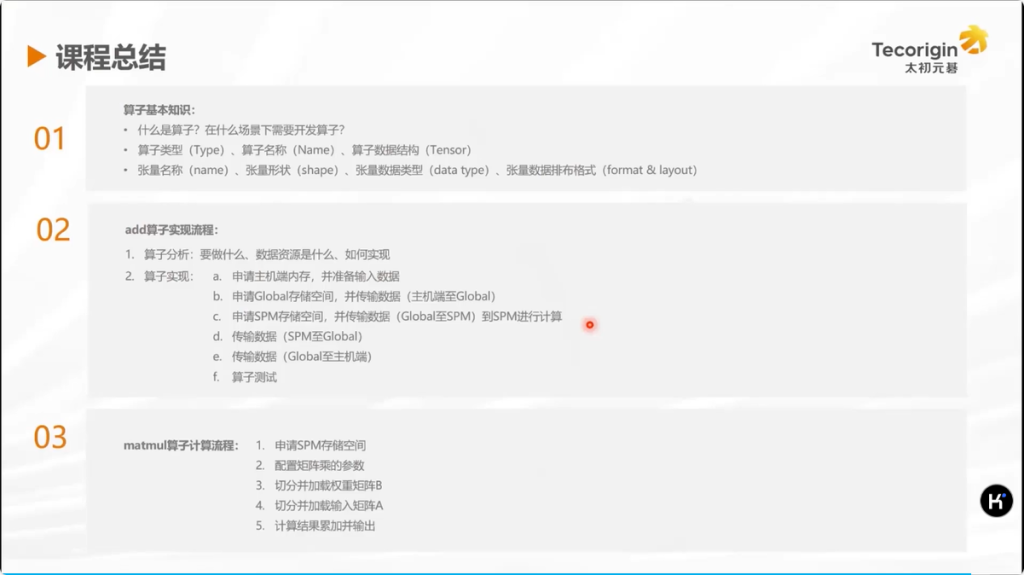
Task: Click the orange Tecorigin logo emblem
Action: pos(973,40)
